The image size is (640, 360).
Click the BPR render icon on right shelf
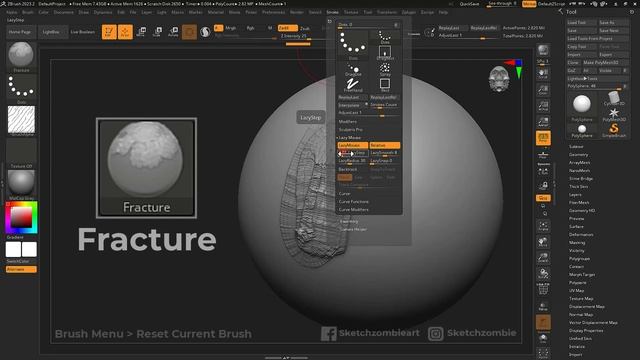[543, 51]
